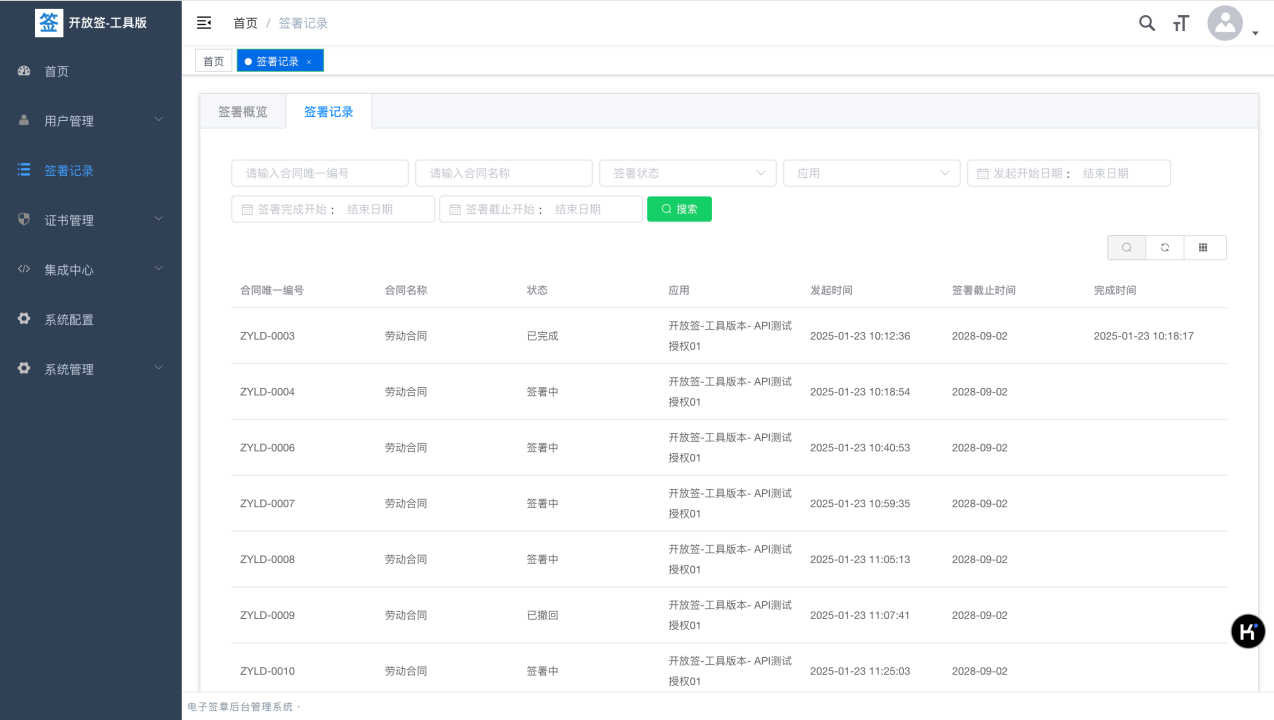
Task: Collapse the sidebar with hamburger icon
Action: pyautogui.click(x=204, y=22)
